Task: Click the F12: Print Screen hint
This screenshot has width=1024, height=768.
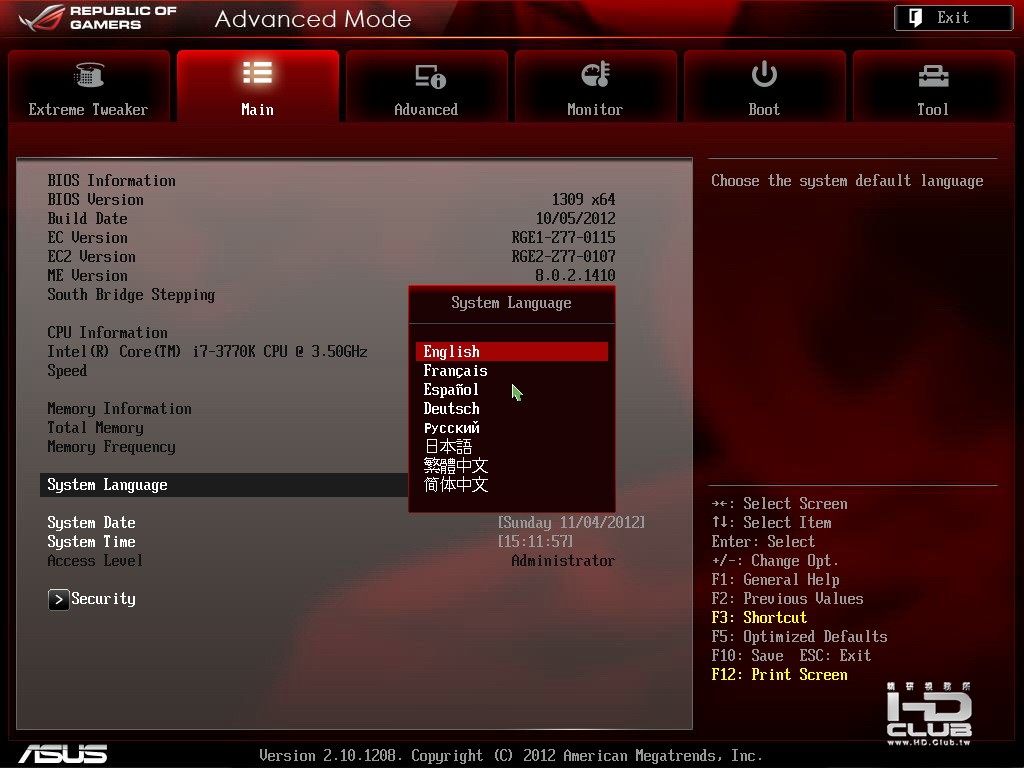Action: click(x=779, y=675)
